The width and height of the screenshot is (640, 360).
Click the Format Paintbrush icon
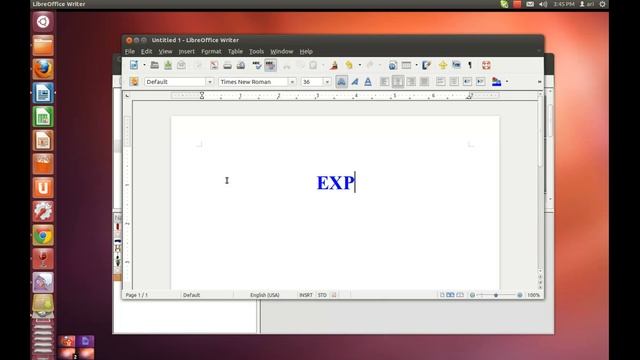click(x=334, y=65)
